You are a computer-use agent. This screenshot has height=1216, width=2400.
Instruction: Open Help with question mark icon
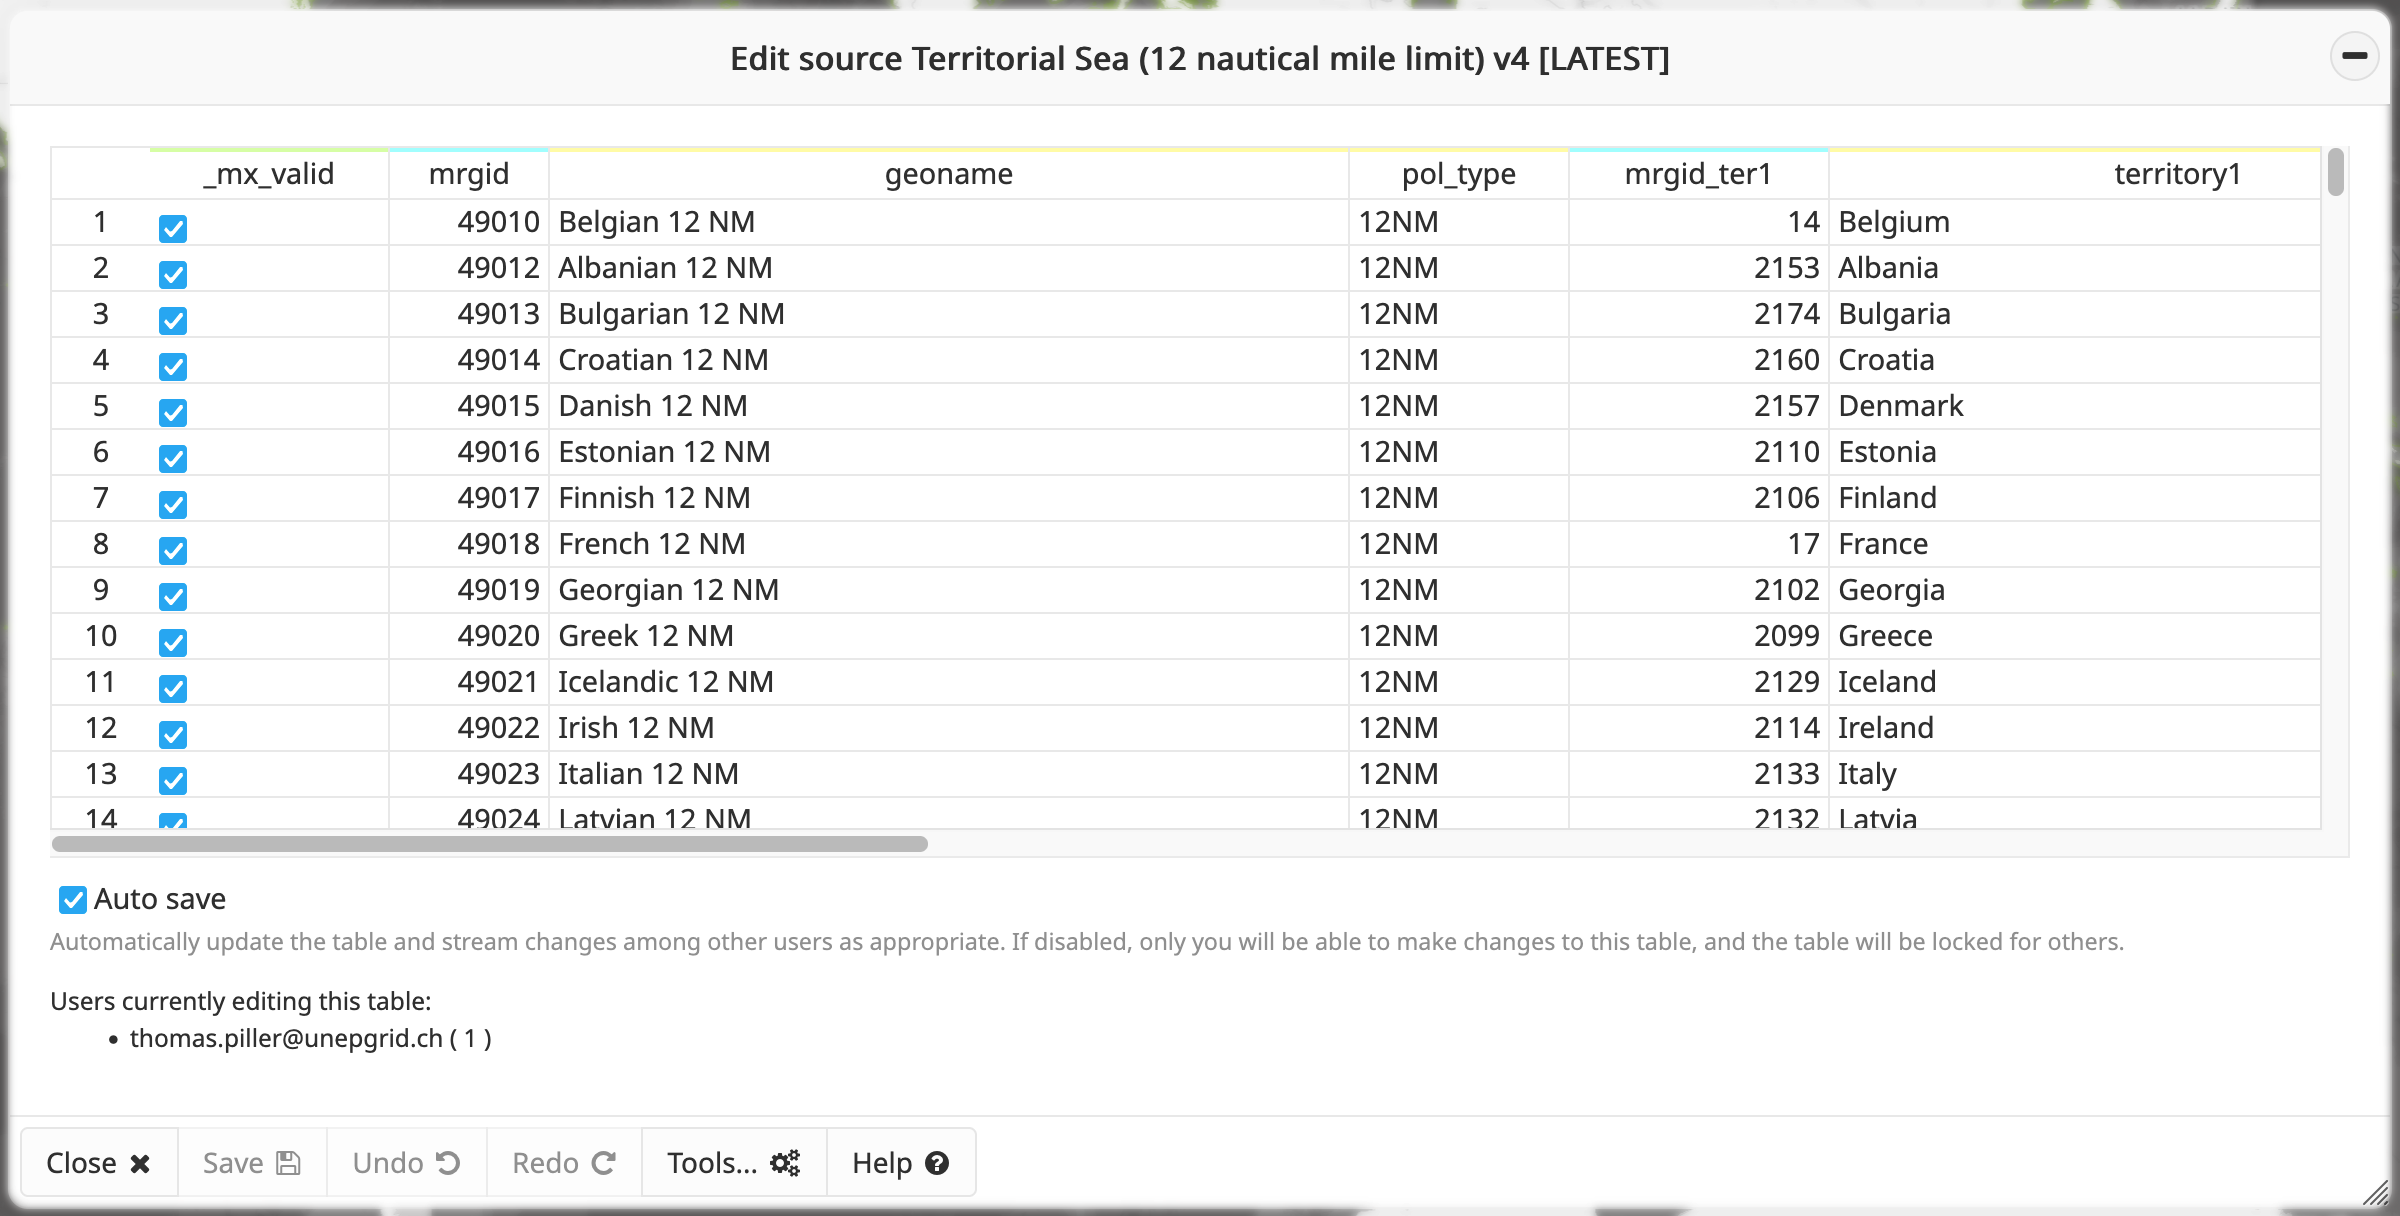click(x=900, y=1163)
